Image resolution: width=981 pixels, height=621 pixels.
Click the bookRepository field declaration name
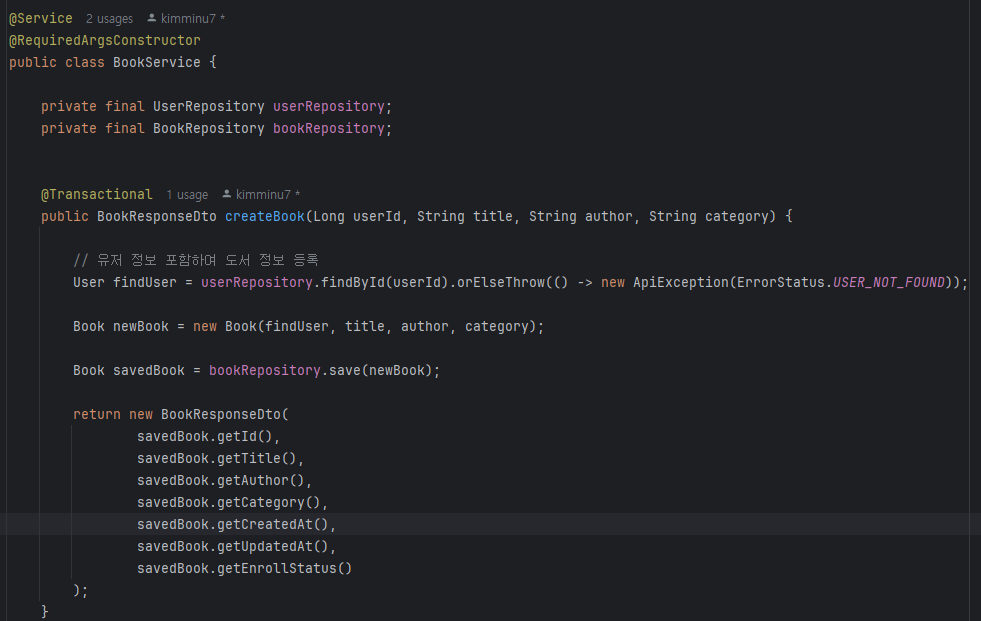tap(328, 129)
